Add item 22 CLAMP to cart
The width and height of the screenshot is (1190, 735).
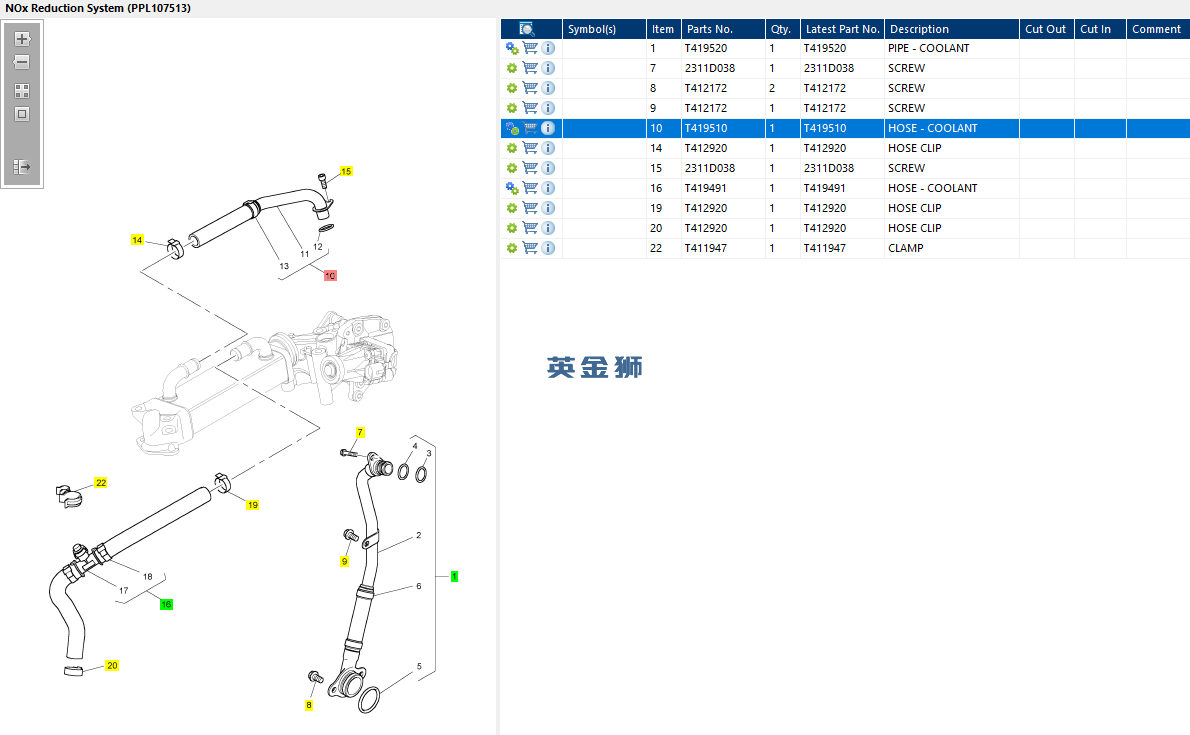coord(530,248)
